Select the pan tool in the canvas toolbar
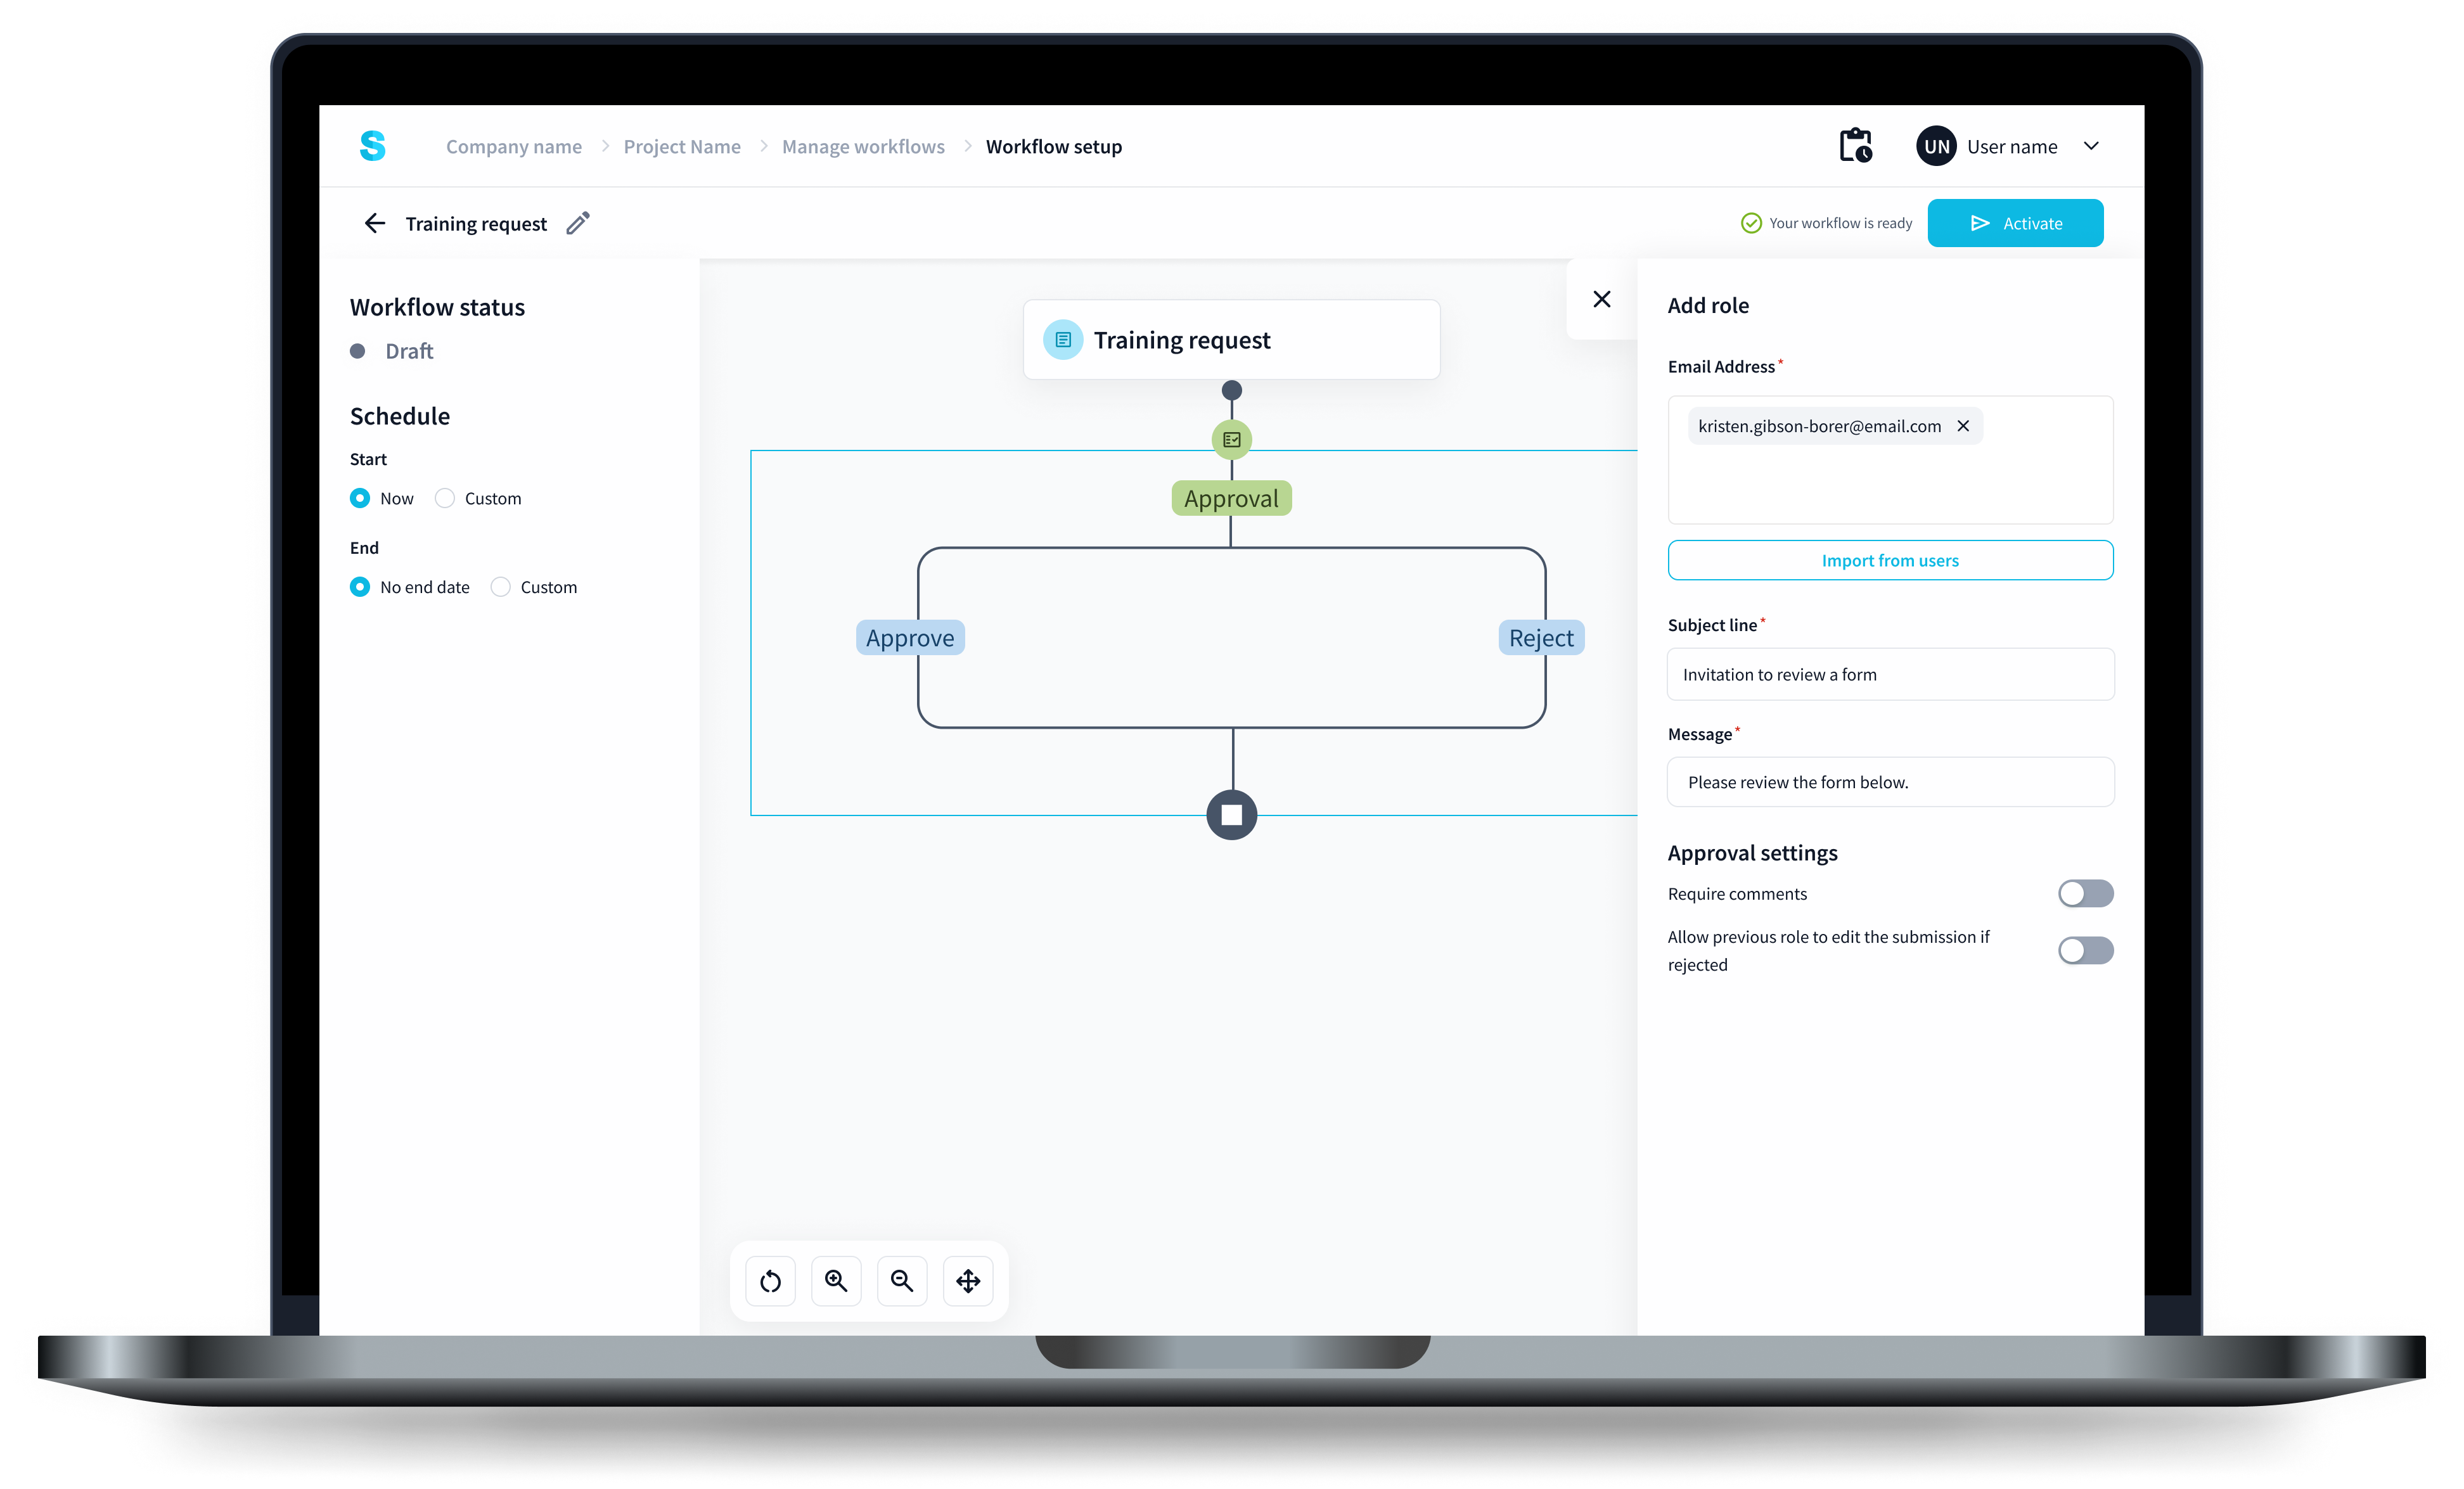 [968, 1281]
